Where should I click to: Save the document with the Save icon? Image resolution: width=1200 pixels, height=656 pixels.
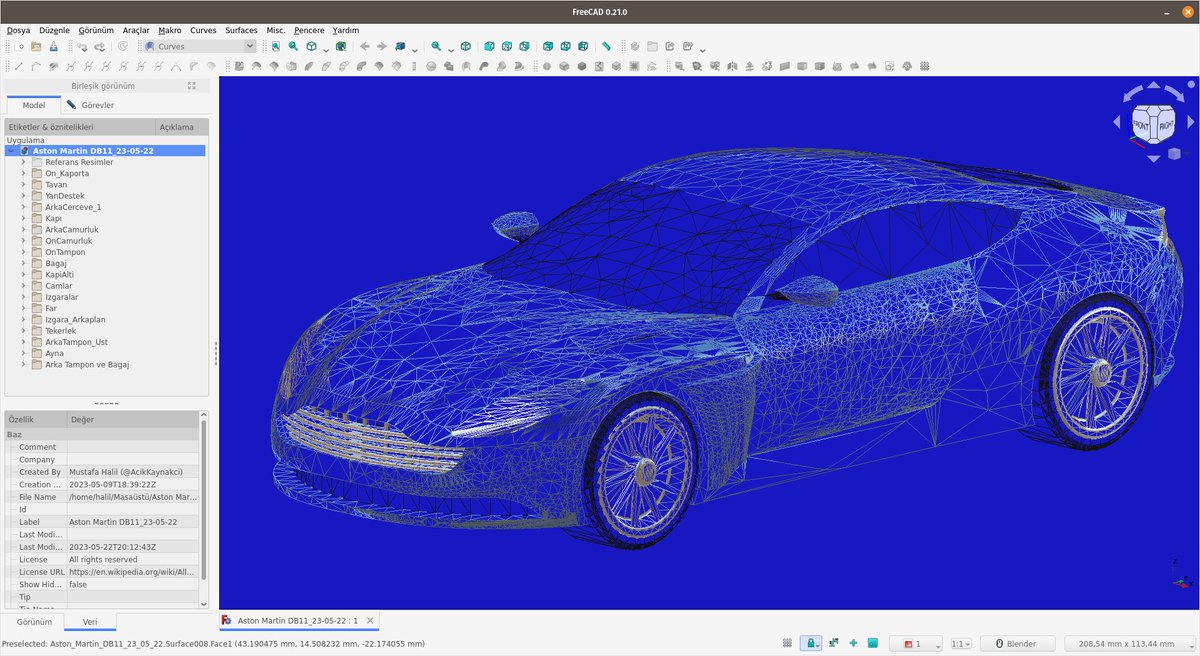point(53,46)
